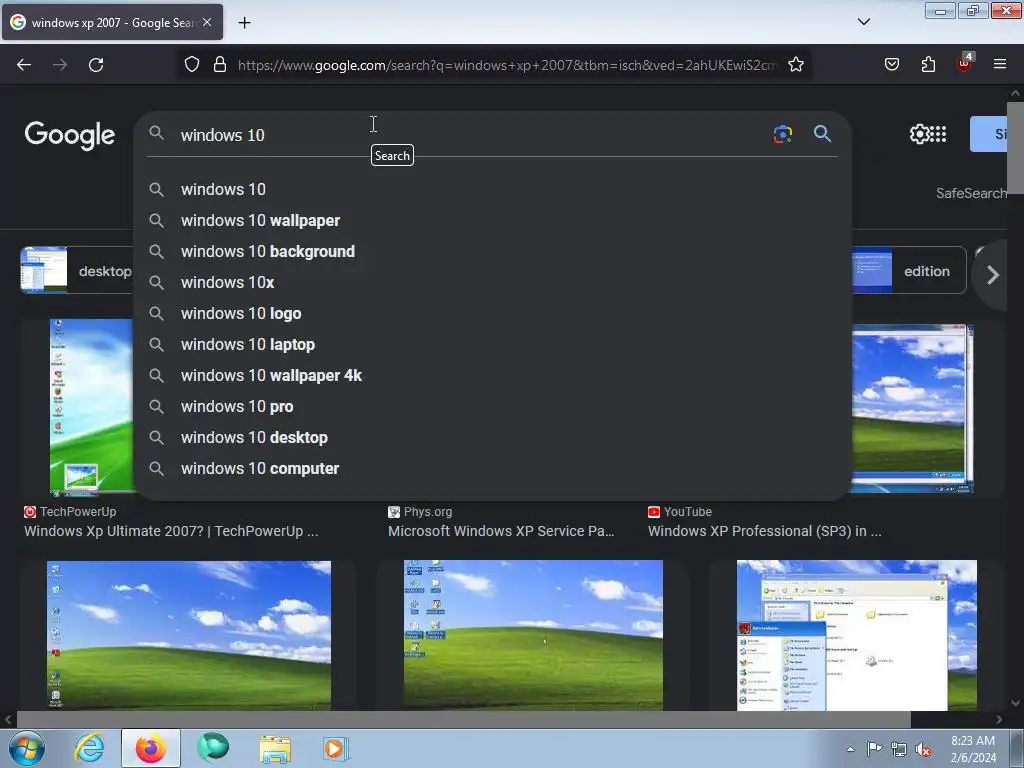Image resolution: width=1024 pixels, height=768 pixels.
Task: Open the YouTube result image thumbnail
Action: pos(913,408)
